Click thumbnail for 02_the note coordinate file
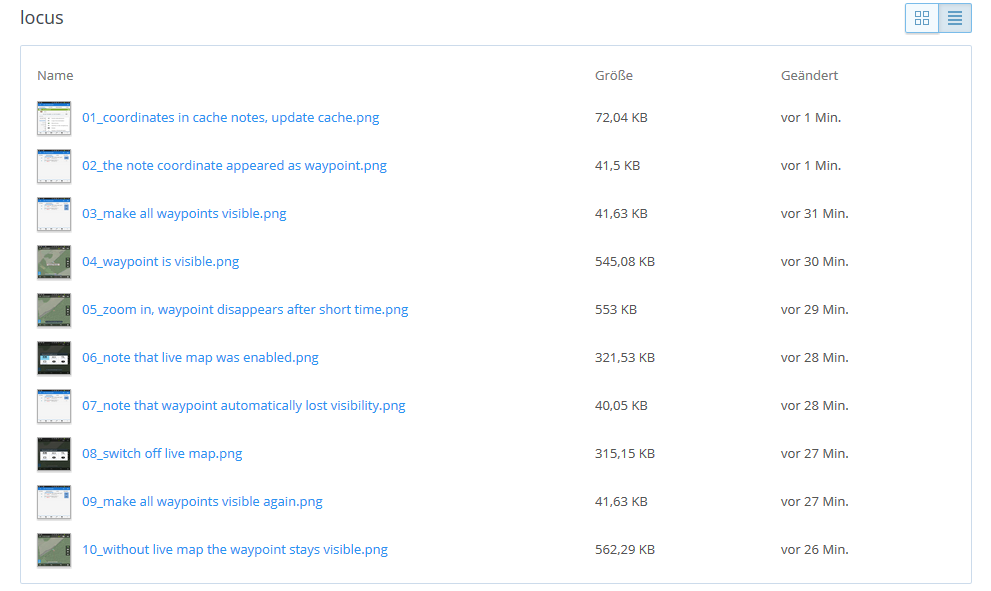Viewport: 991px width, 591px height. pos(54,166)
